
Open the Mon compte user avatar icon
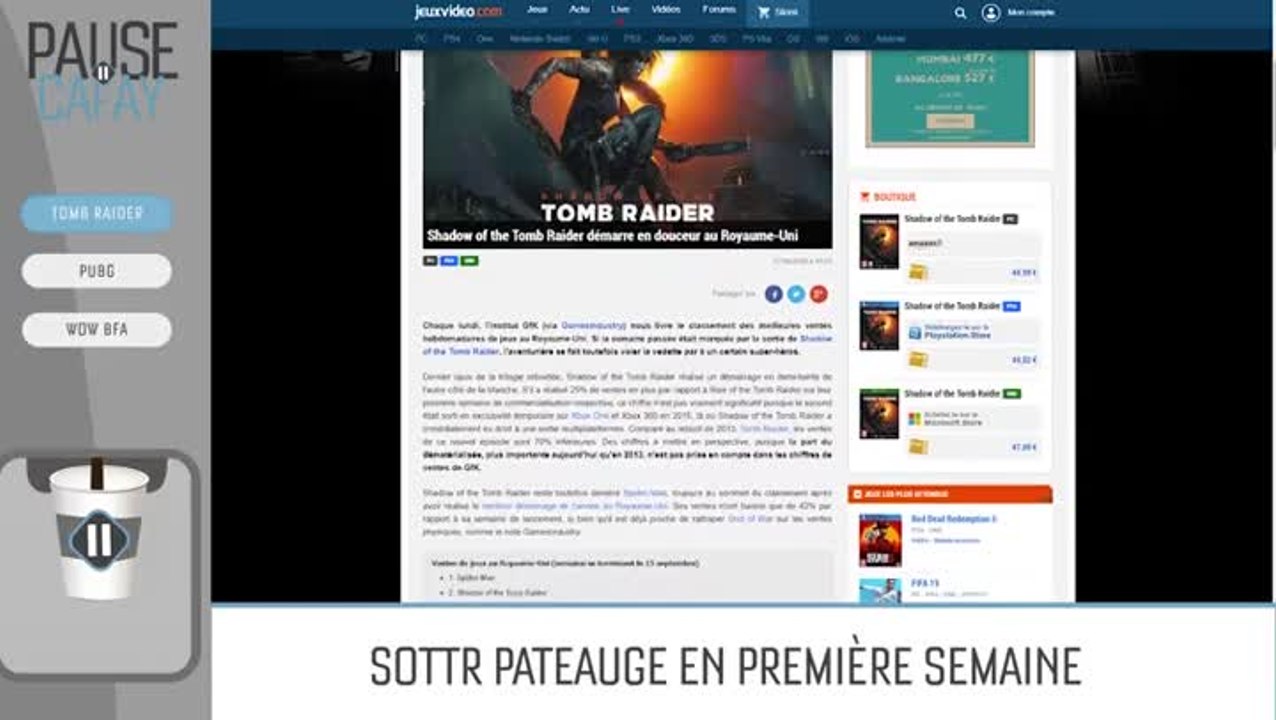tap(990, 13)
